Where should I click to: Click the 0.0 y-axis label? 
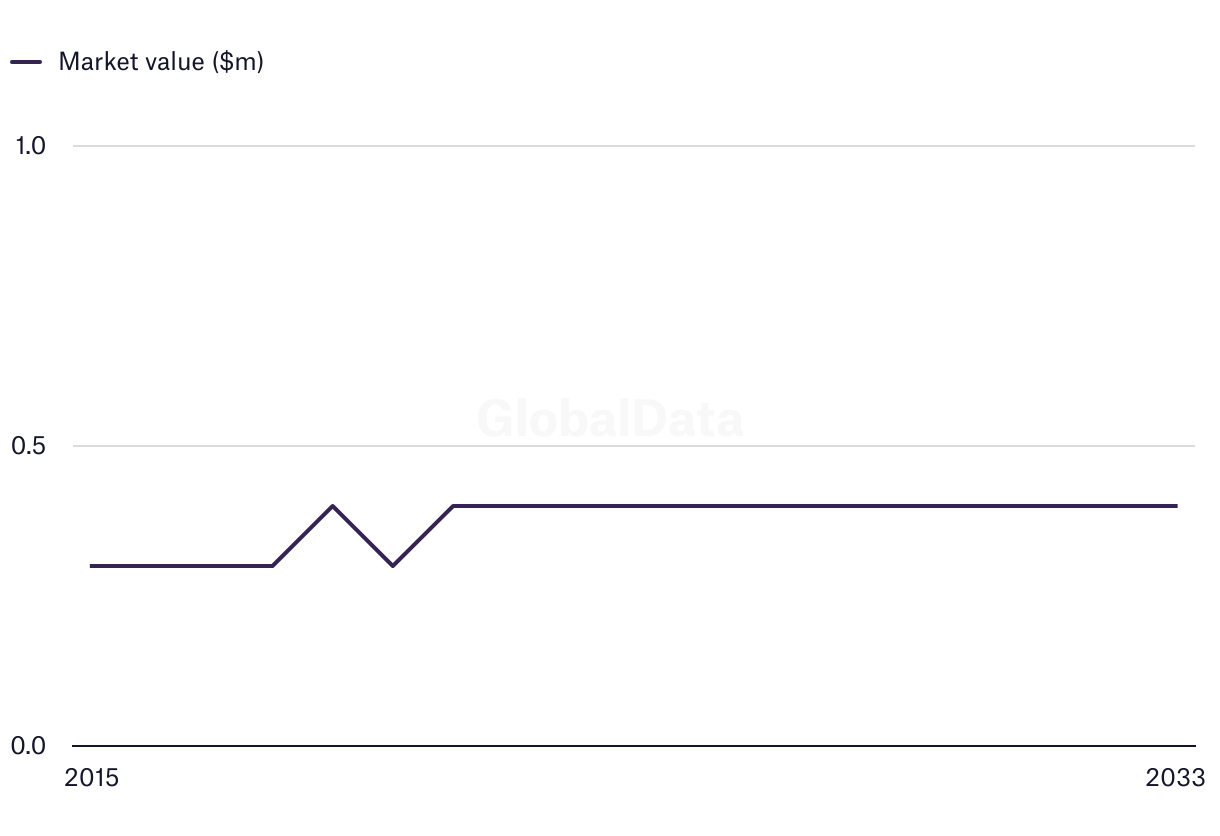coord(30,746)
